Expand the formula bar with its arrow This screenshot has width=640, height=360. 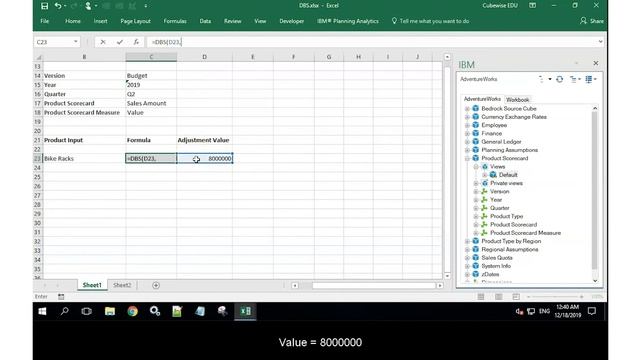[600, 42]
